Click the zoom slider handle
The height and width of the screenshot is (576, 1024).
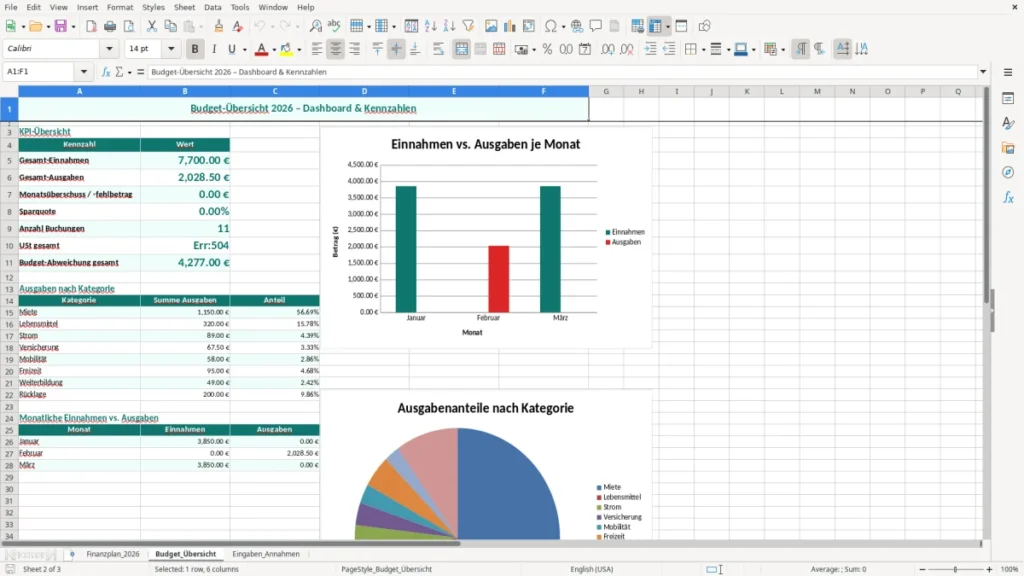pyautogui.click(x=955, y=569)
